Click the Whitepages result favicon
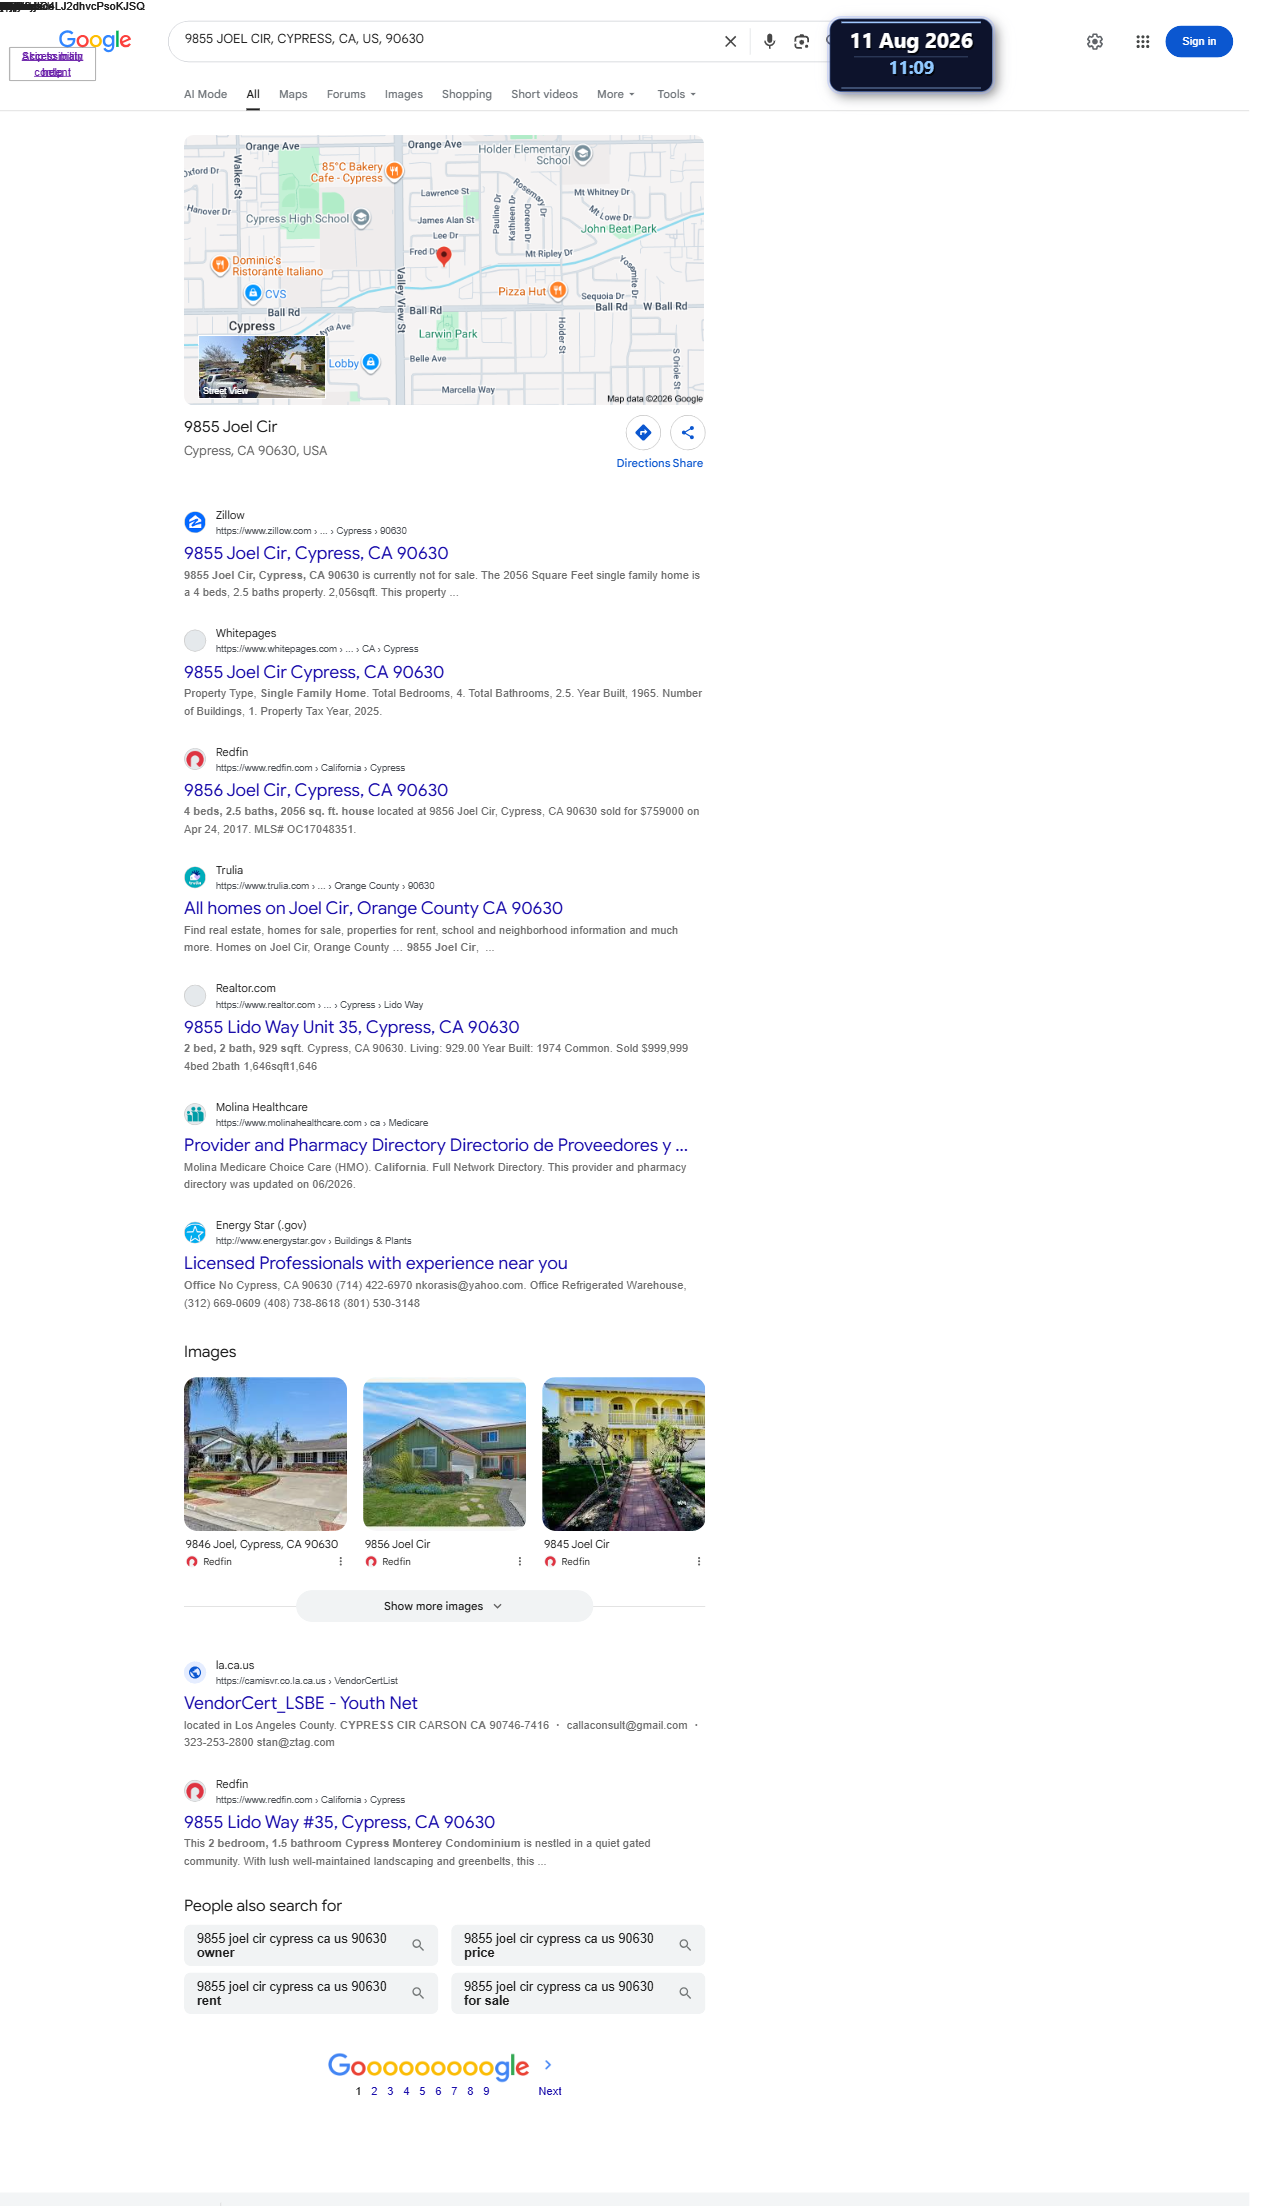Image resolution: width=1264 pixels, height=2206 pixels. coord(195,640)
